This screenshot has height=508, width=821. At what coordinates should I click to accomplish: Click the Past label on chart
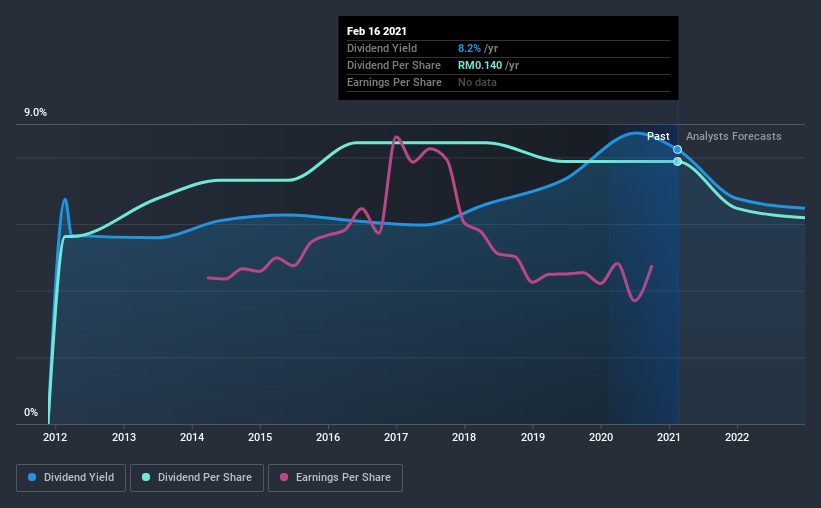coord(658,136)
